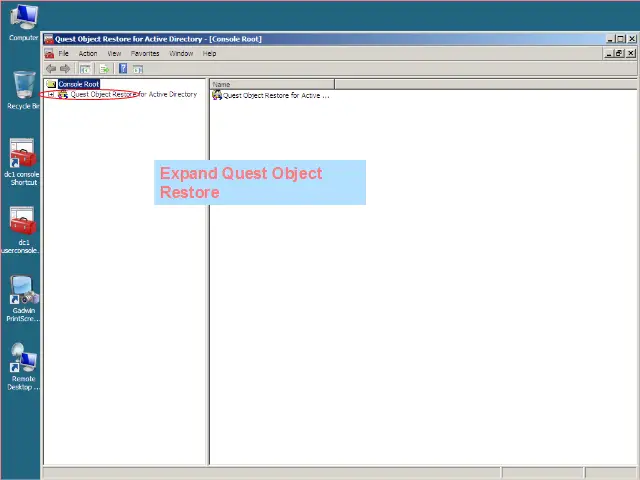Screen dimensions: 640x480
Task: Open the Action menu
Action: tap(88, 53)
